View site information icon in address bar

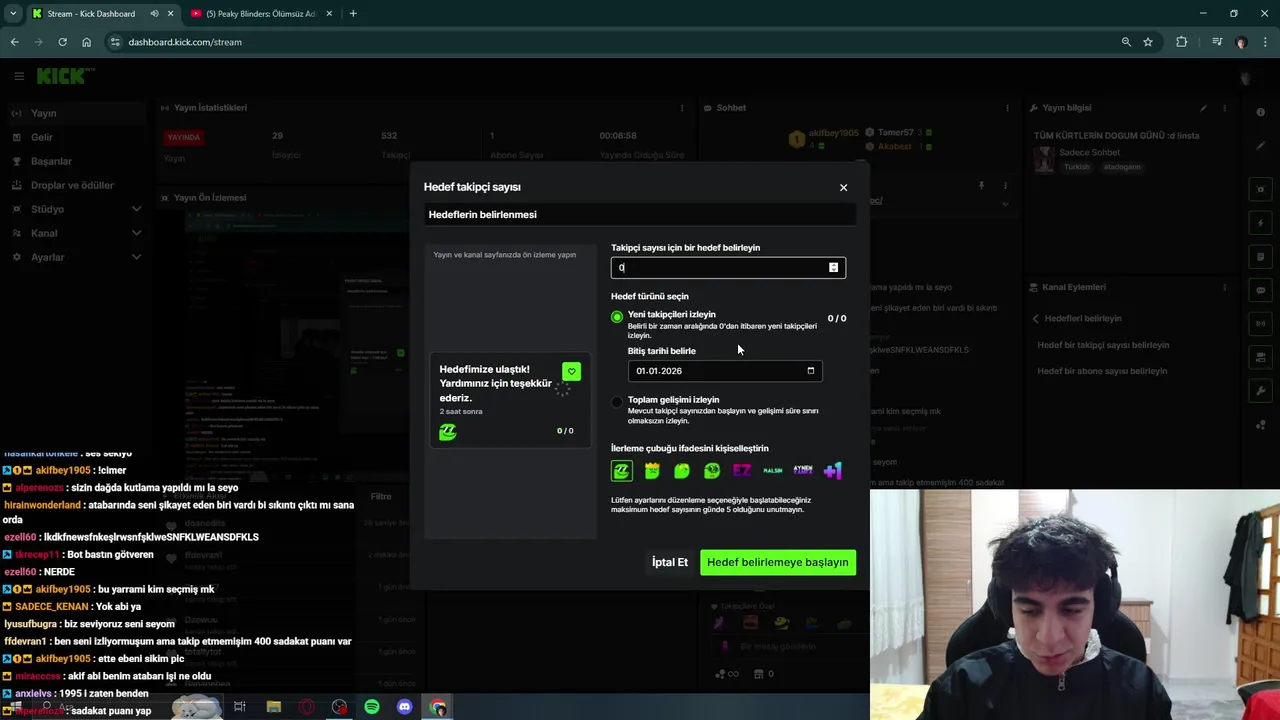[115, 42]
